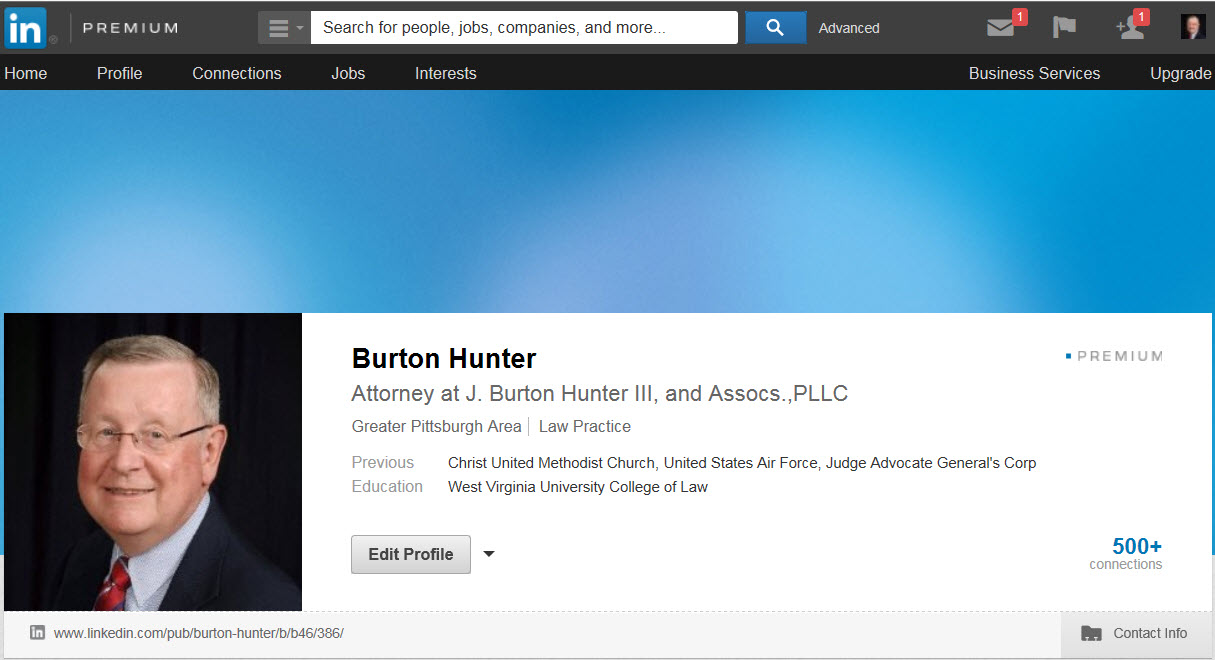1215x660 pixels.
Task: Open the search category menu
Action: pos(284,28)
